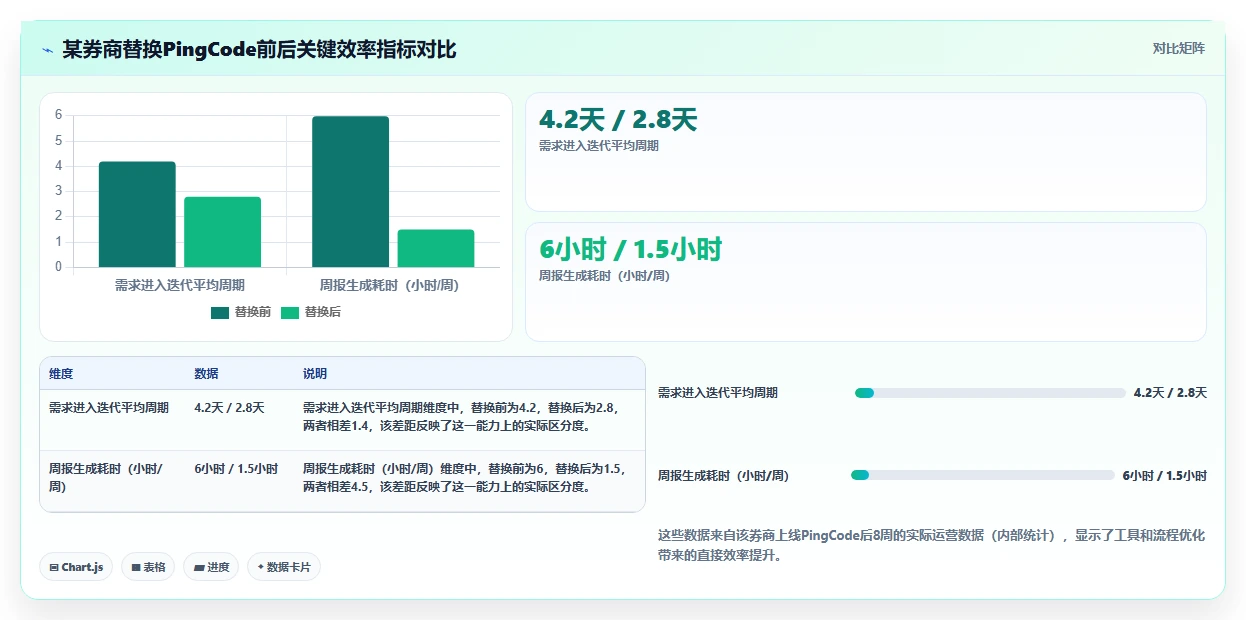
Task: Click the tall dark bar for 周报生成耗时
Action: click(x=350, y=191)
